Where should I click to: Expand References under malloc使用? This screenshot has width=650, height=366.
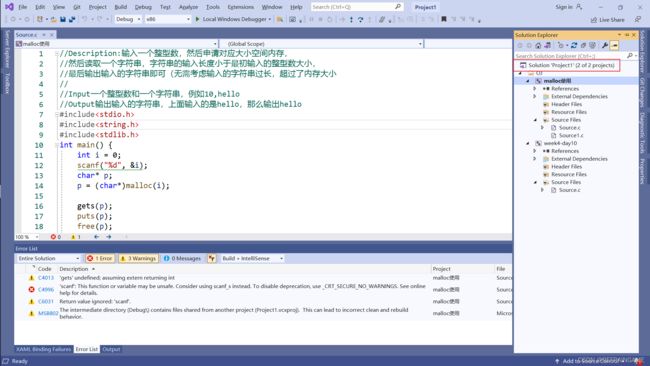(535, 89)
